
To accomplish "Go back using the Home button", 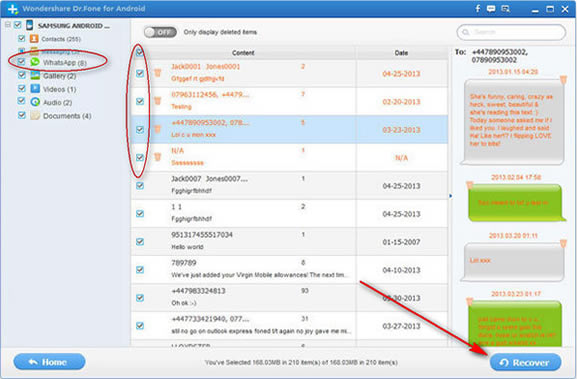I will tap(49, 362).
